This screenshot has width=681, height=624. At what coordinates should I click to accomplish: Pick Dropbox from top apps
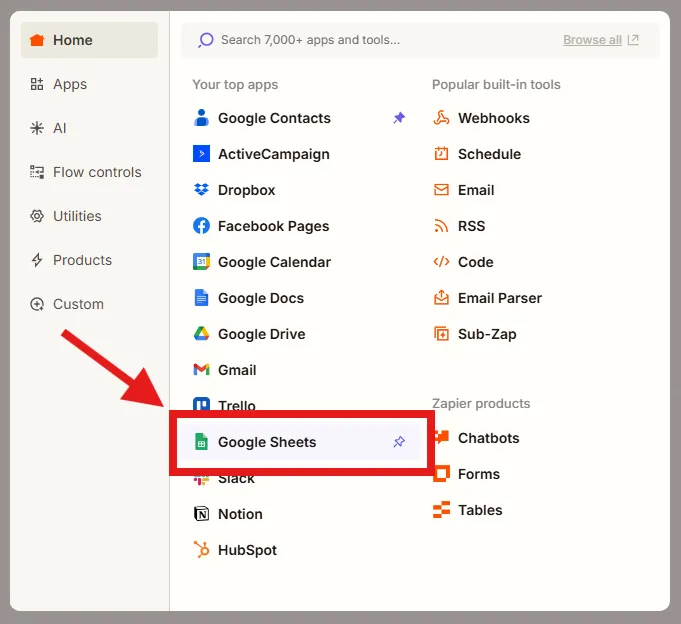click(246, 190)
